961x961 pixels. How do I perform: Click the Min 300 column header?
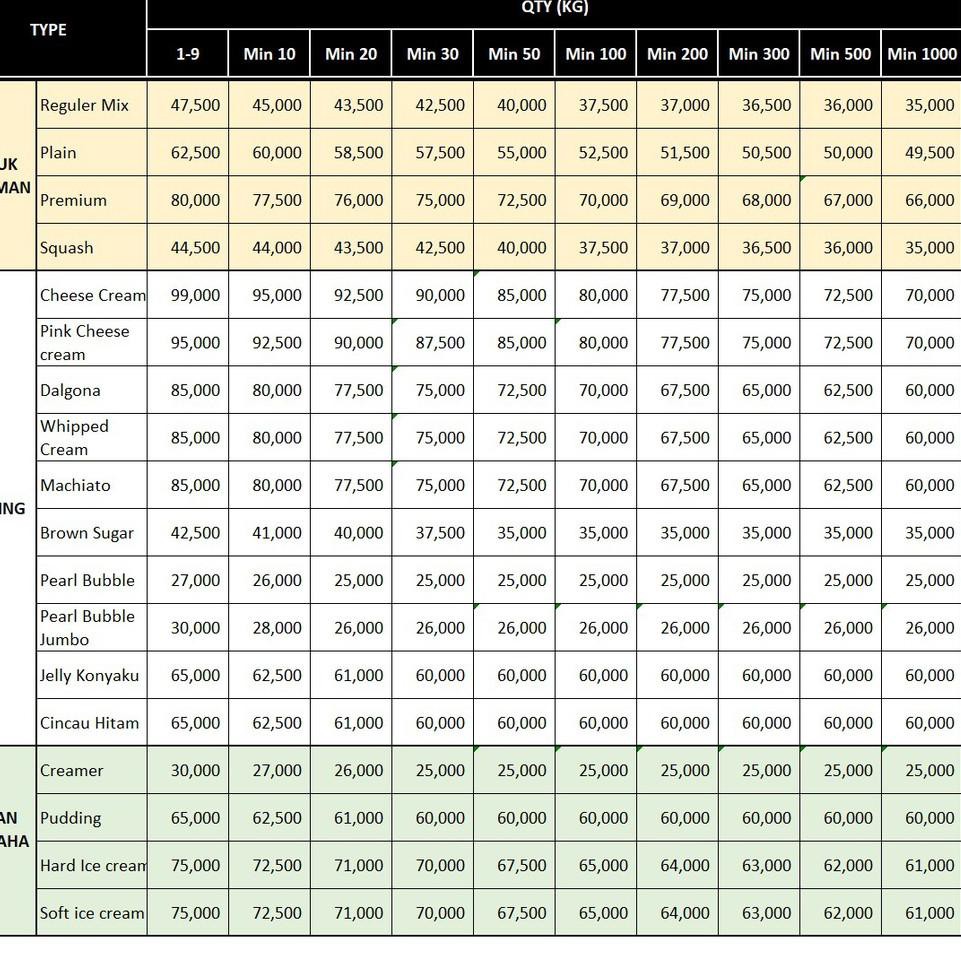[759, 53]
